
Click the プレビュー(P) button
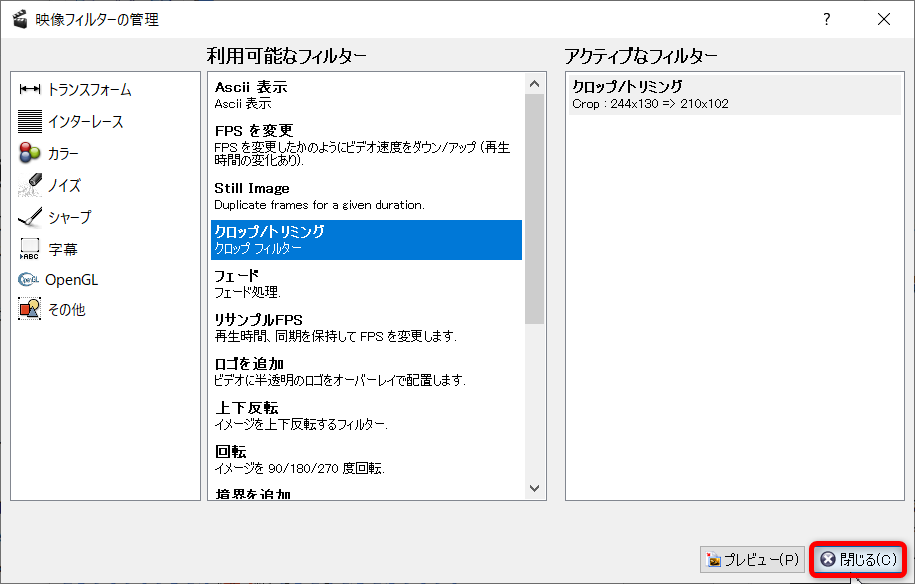pos(753,560)
